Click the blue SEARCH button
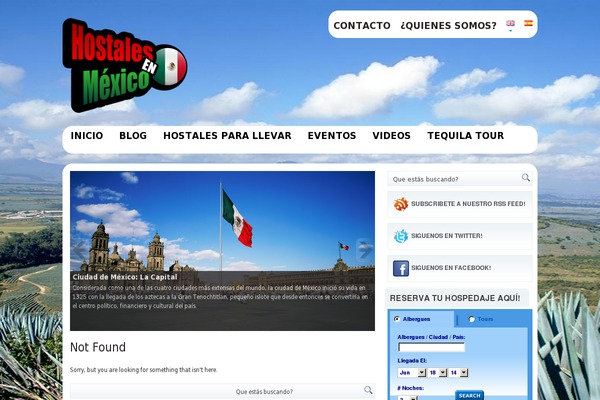 click(x=470, y=395)
